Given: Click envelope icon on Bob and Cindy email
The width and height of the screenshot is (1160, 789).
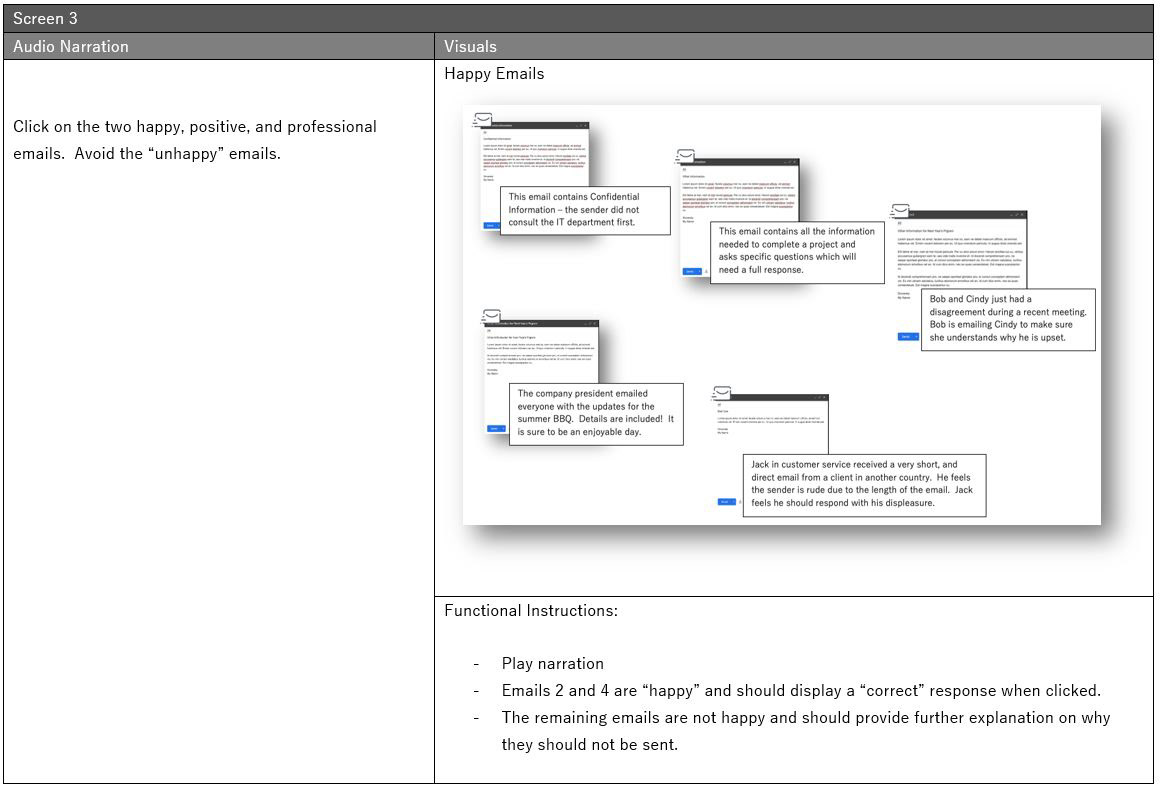Looking at the screenshot, I should 900,211.
